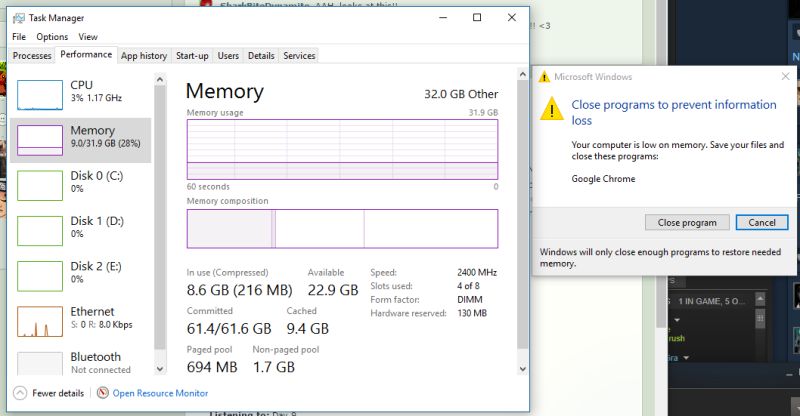Open Disk 1 (D:) performance view
Screen dimensions: 800x416
(x=81, y=231)
